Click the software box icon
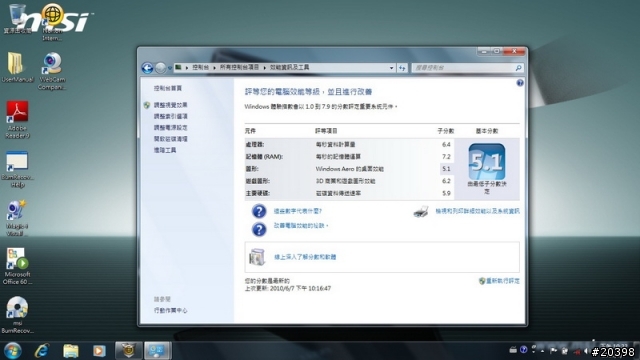Screen dimensions: 640x360 tap(257, 257)
